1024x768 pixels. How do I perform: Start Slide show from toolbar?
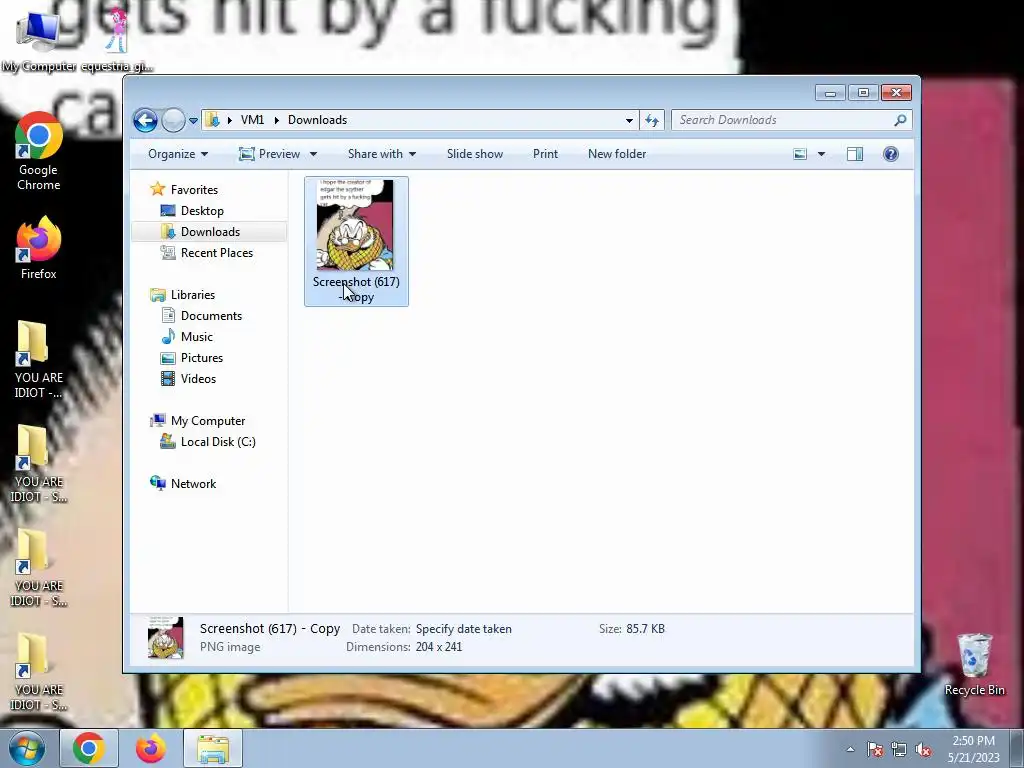click(x=475, y=154)
